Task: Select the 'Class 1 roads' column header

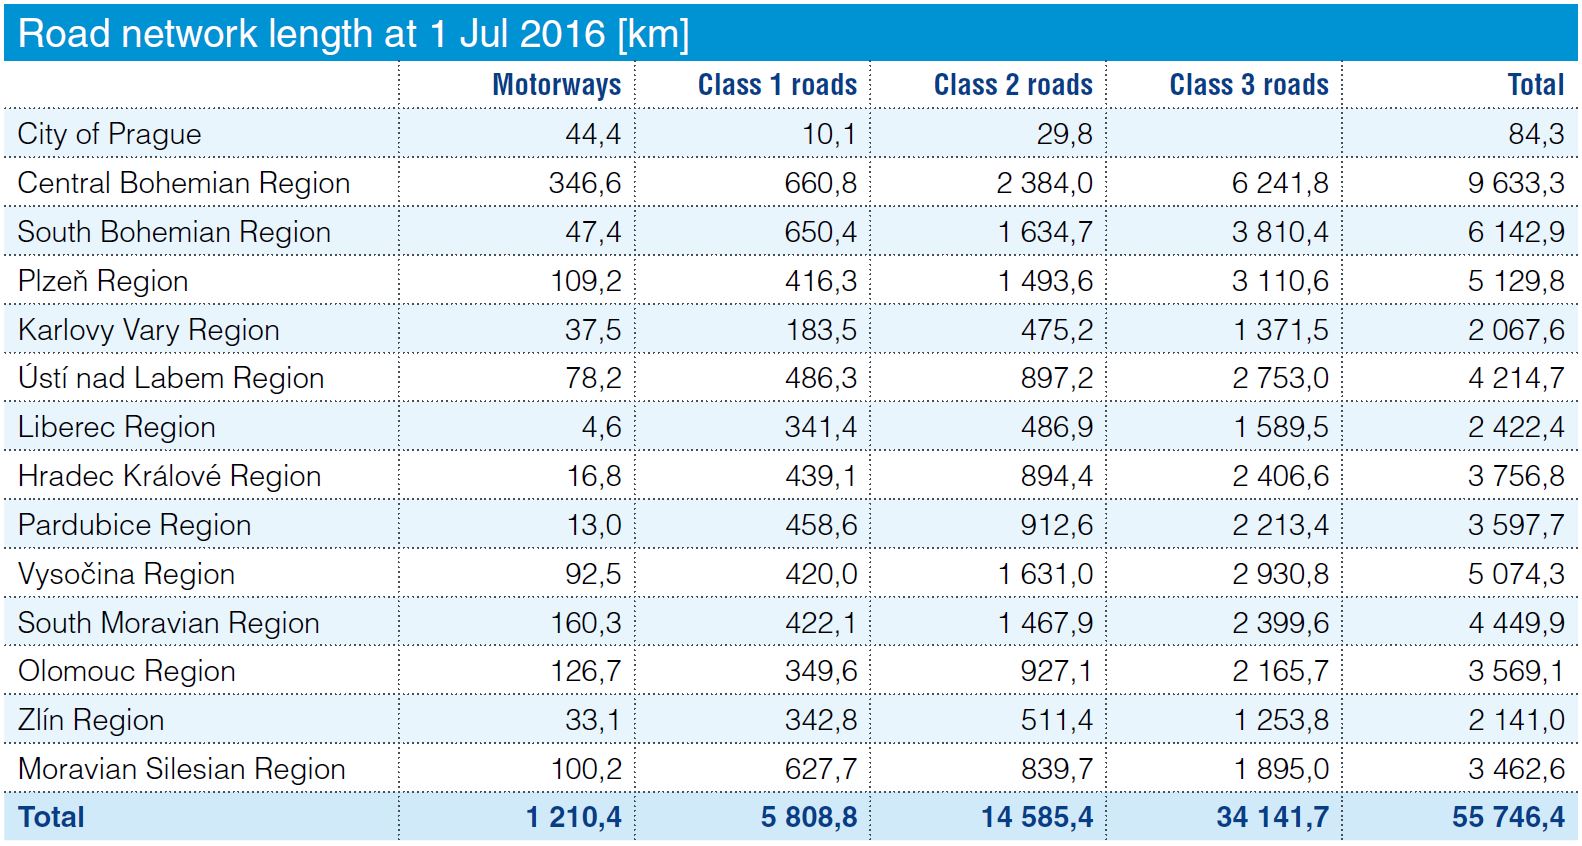Action: [778, 85]
